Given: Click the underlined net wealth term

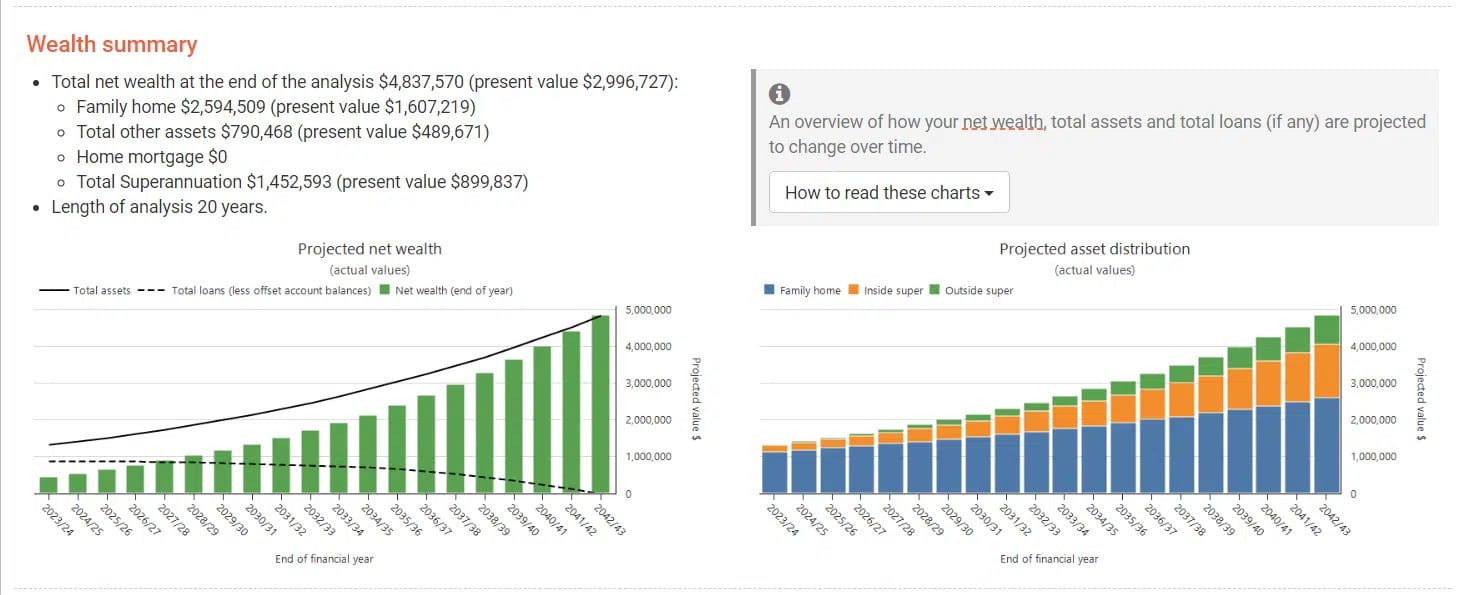Looking at the screenshot, I should pyautogui.click(x=1003, y=122).
